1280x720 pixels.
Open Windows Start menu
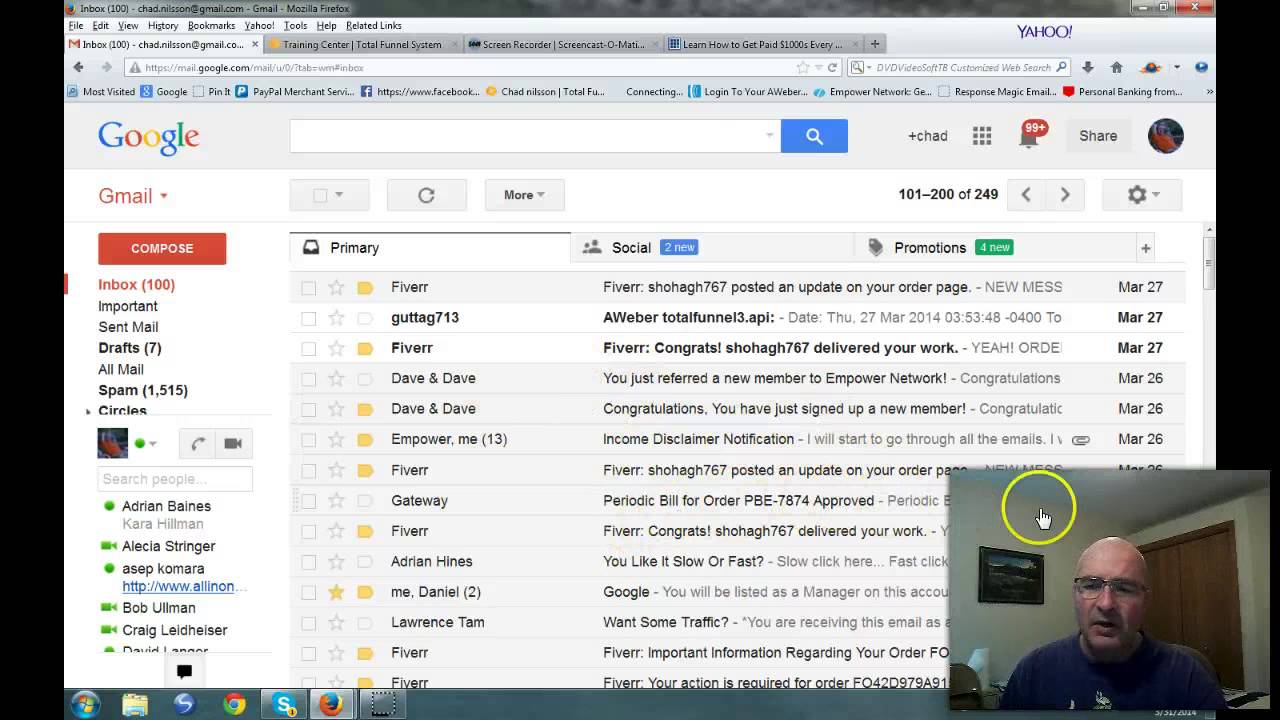pos(85,704)
